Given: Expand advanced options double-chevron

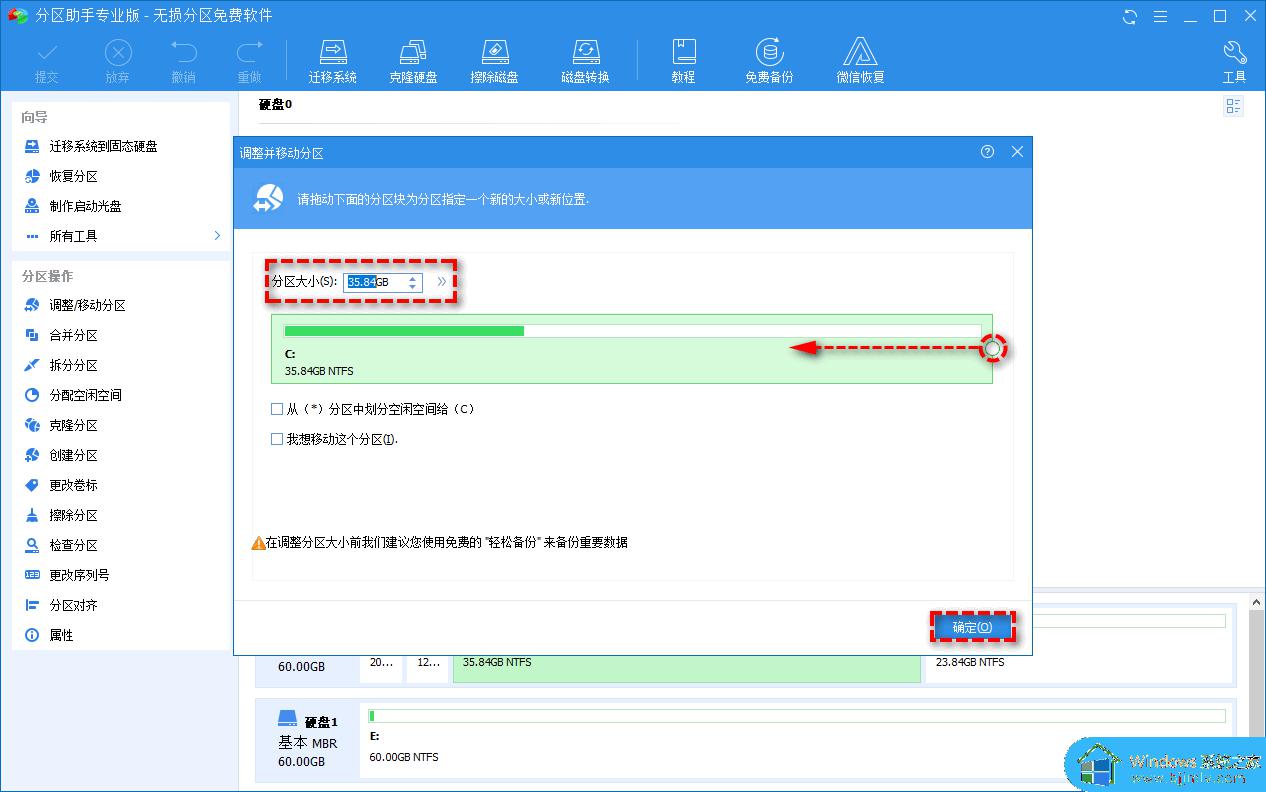Looking at the screenshot, I should [x=441, y=282].
